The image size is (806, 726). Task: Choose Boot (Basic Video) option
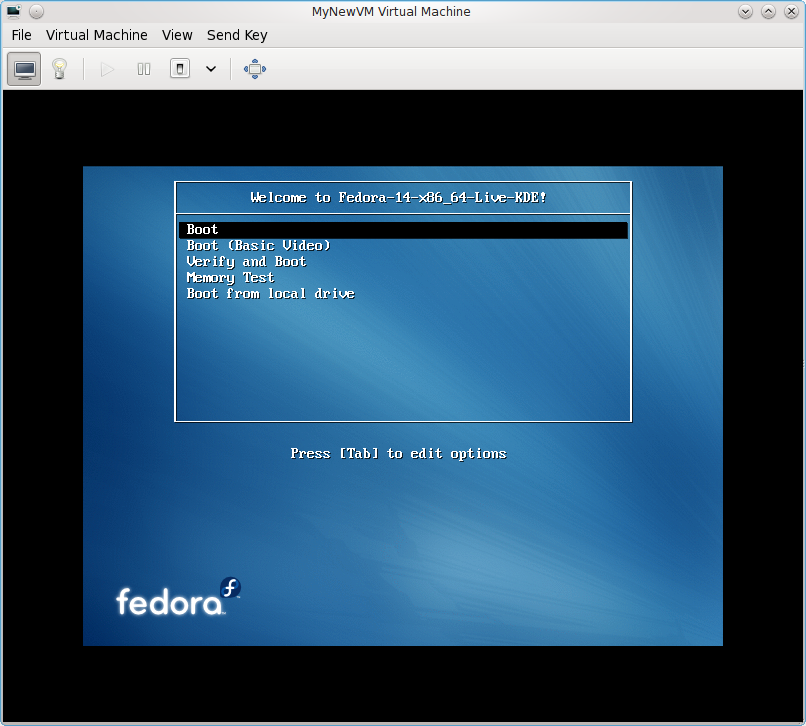[x=258, y=246]
